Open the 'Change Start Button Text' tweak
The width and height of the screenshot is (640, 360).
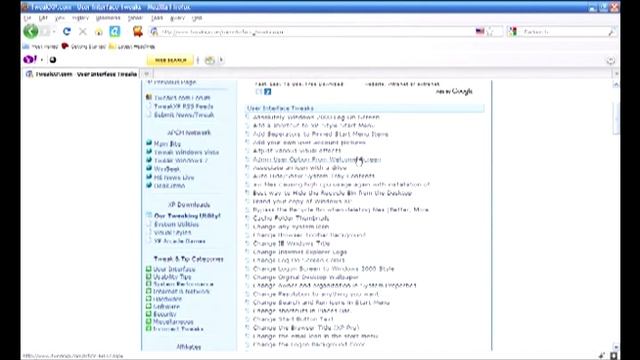[293, 319]
